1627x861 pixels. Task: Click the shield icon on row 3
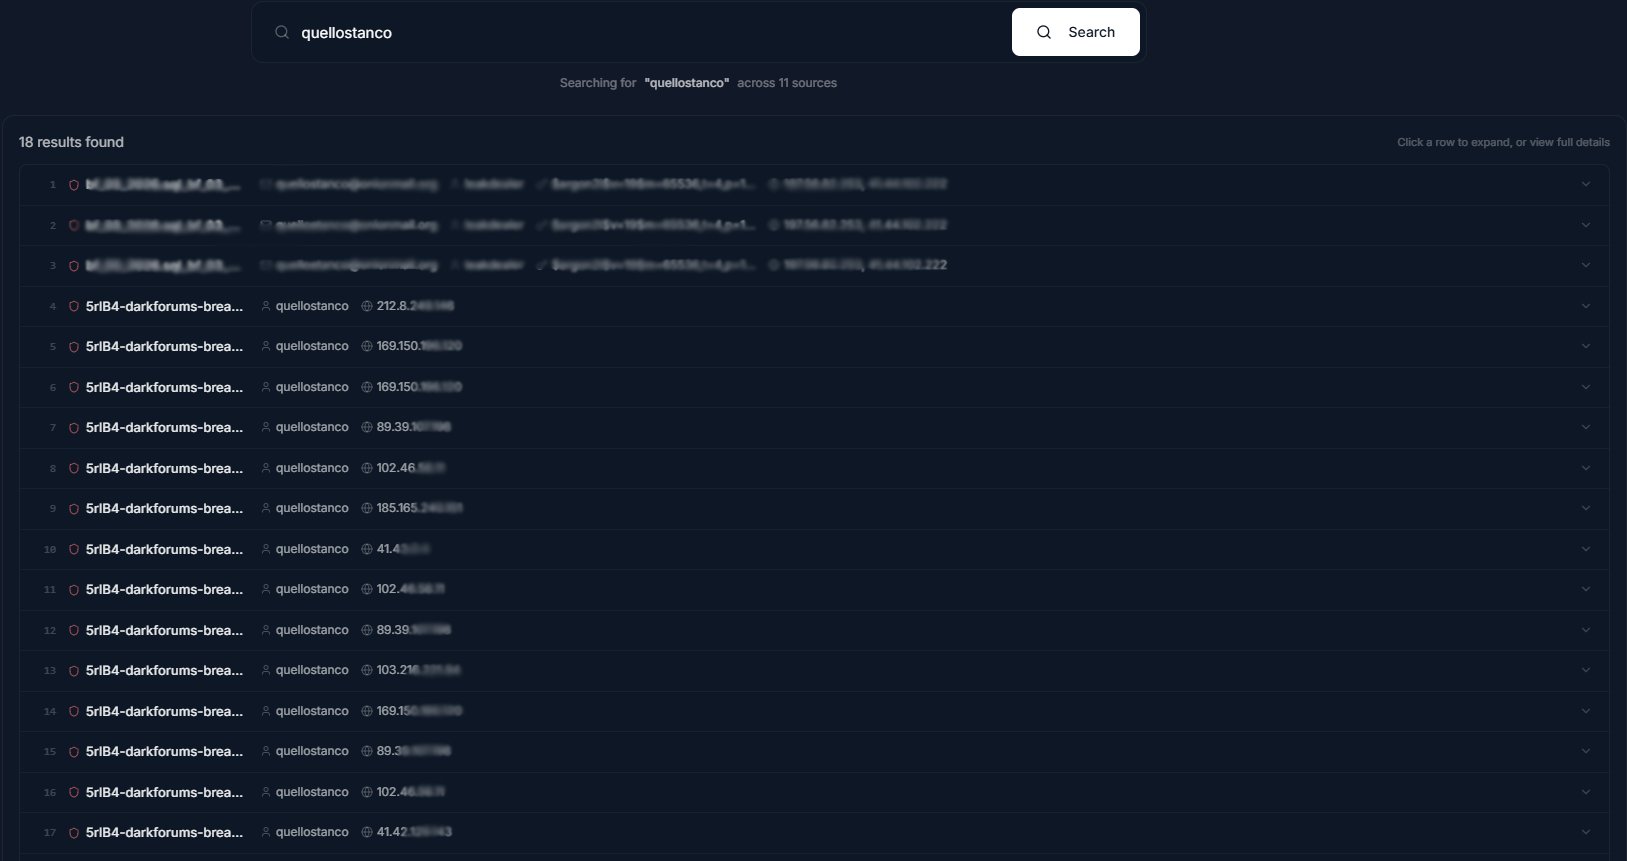point(74,266)
